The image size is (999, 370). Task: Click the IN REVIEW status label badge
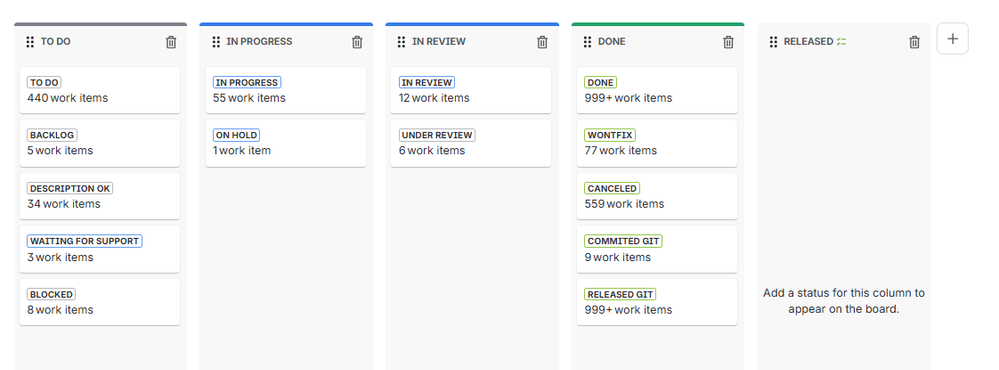coord(427,82)
